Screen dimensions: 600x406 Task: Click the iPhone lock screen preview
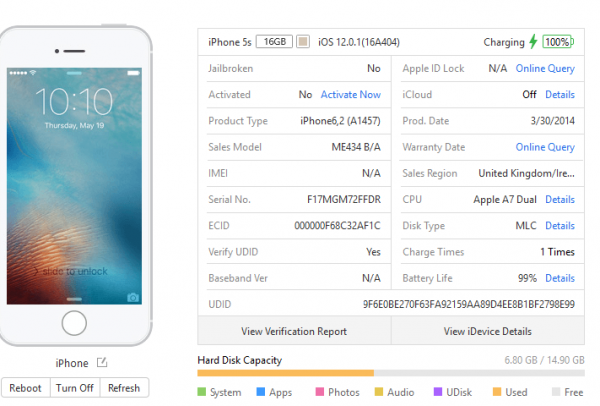[x=74, y=186]
